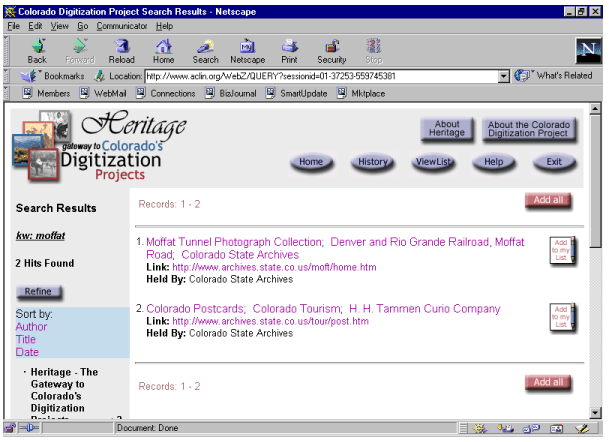Open the View menu
Image resolution: width=609 pixels, height=442 pixels.
[x=59, y=26]
